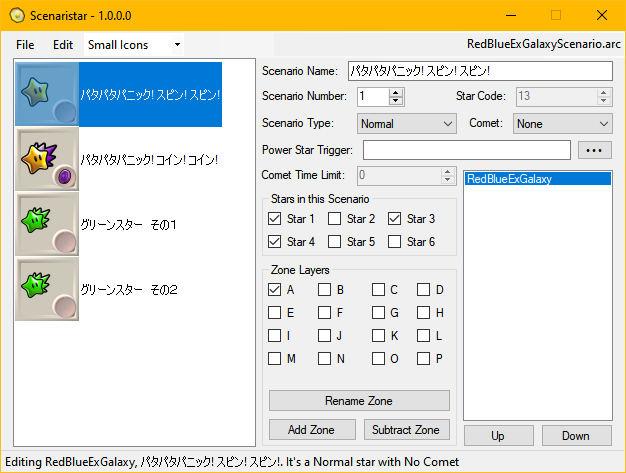Enable Zone Layer G checkbox

(x=378, y=313)
